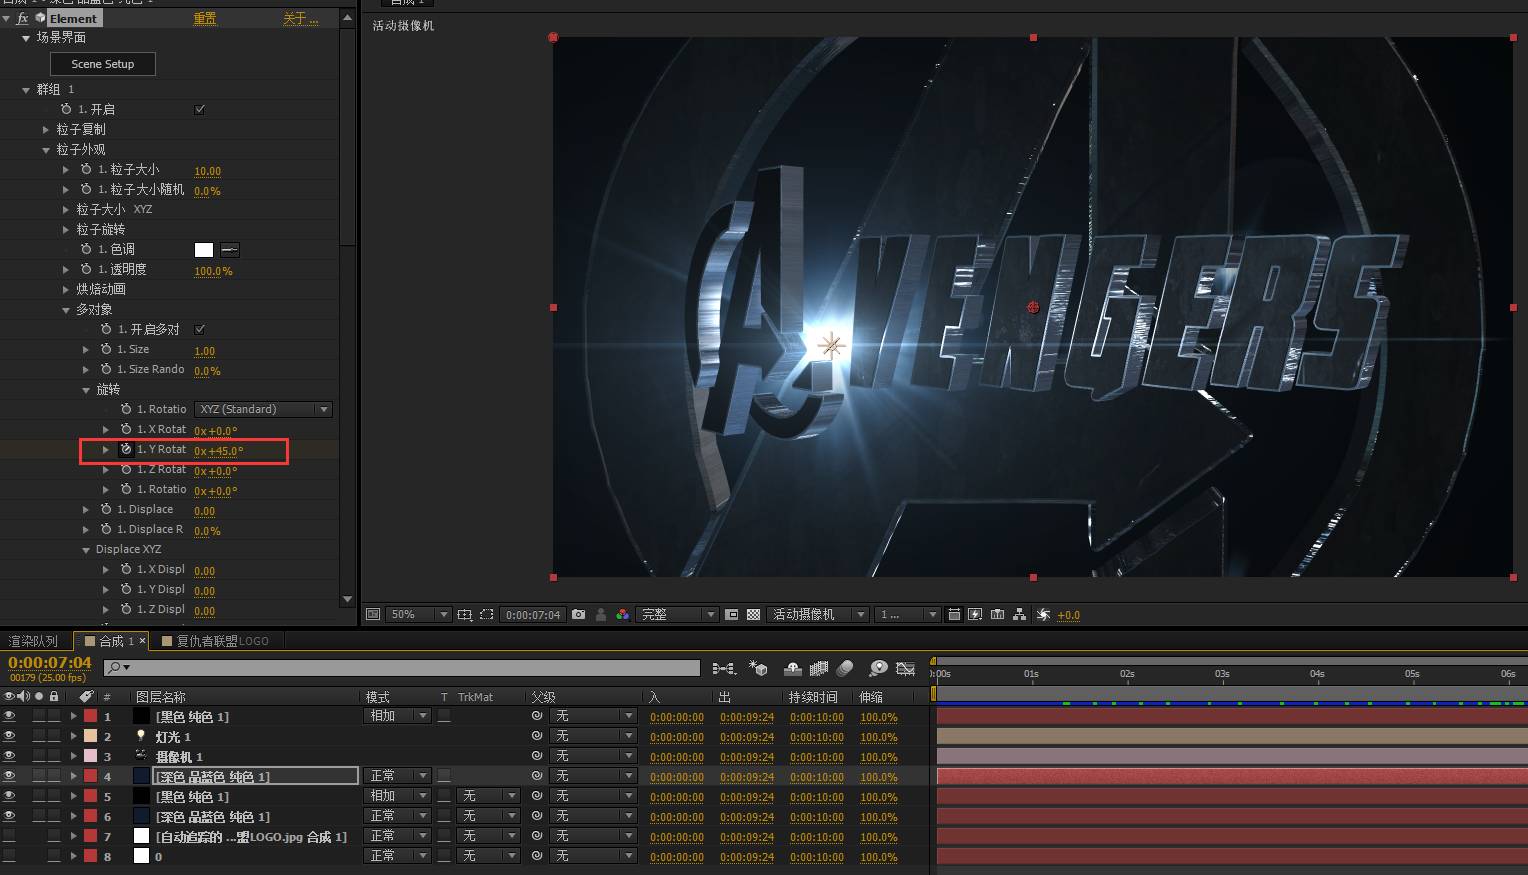Click the timeline layer search field
The image size is (1528, 875).
point(402,667)
